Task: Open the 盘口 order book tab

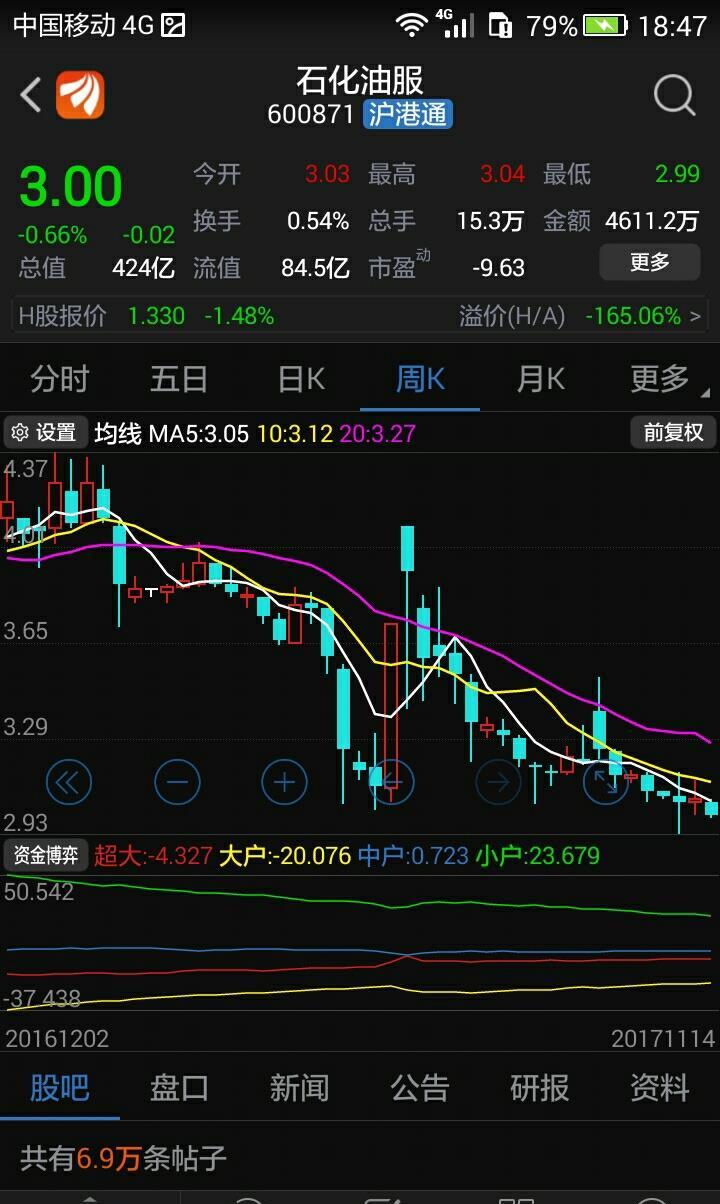Action: [x=180, y=1087]
